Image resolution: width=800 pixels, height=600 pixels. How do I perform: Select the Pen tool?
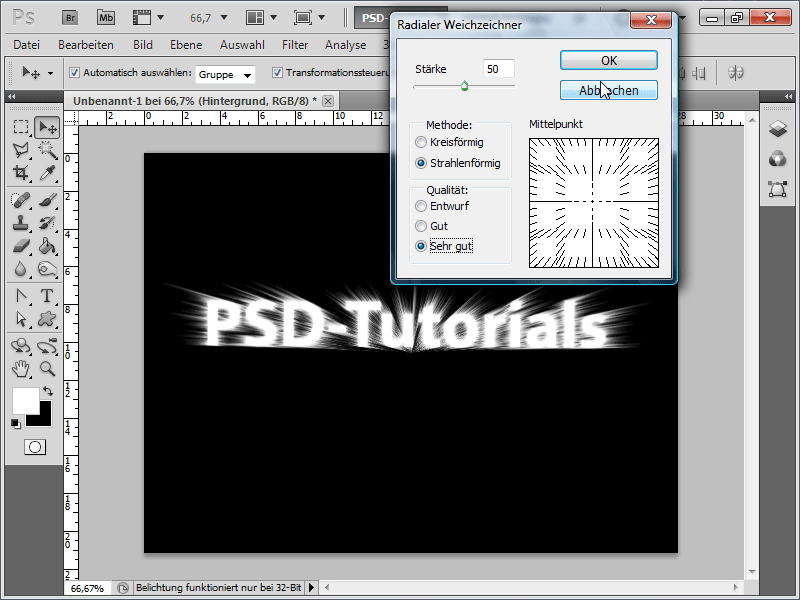pos(21,296)
